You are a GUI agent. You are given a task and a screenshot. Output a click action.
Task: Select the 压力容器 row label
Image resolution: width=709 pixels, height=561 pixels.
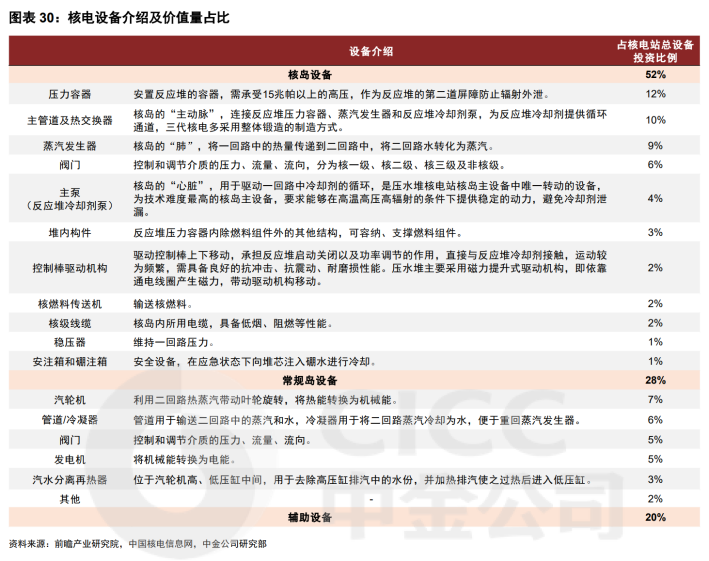pos(70,94)
